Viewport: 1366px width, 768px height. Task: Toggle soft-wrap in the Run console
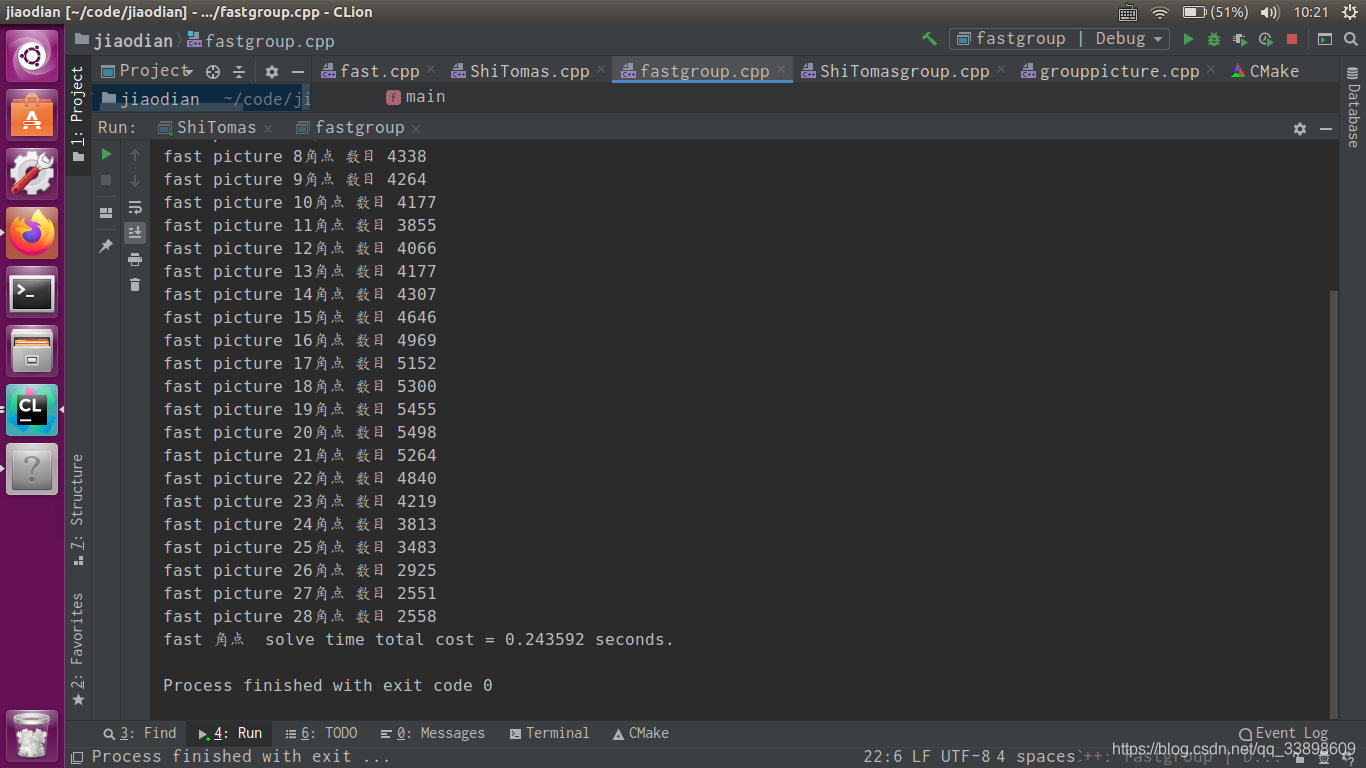tap(135, 207)
